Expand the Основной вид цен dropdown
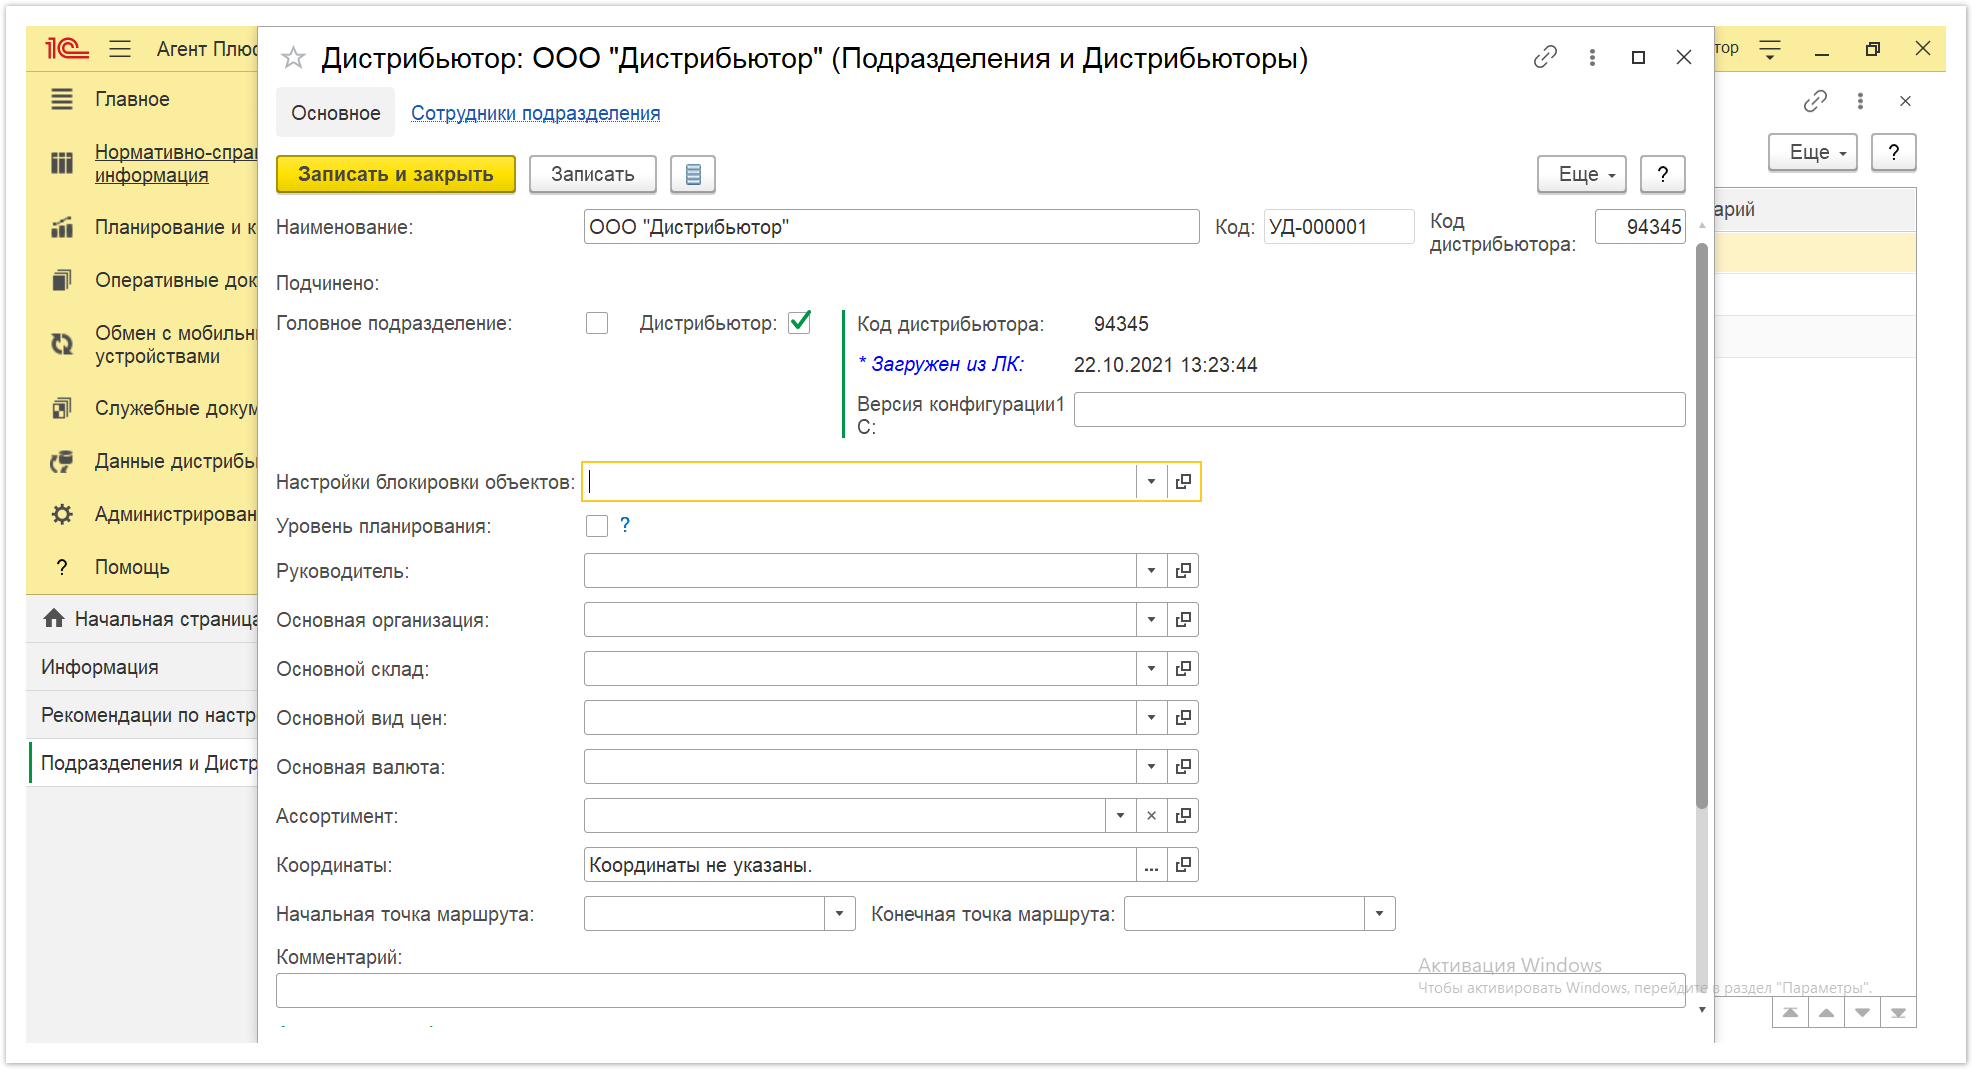This screenshot has height=1069, width=1972. pyautogui.click(x=1151, y=718)
